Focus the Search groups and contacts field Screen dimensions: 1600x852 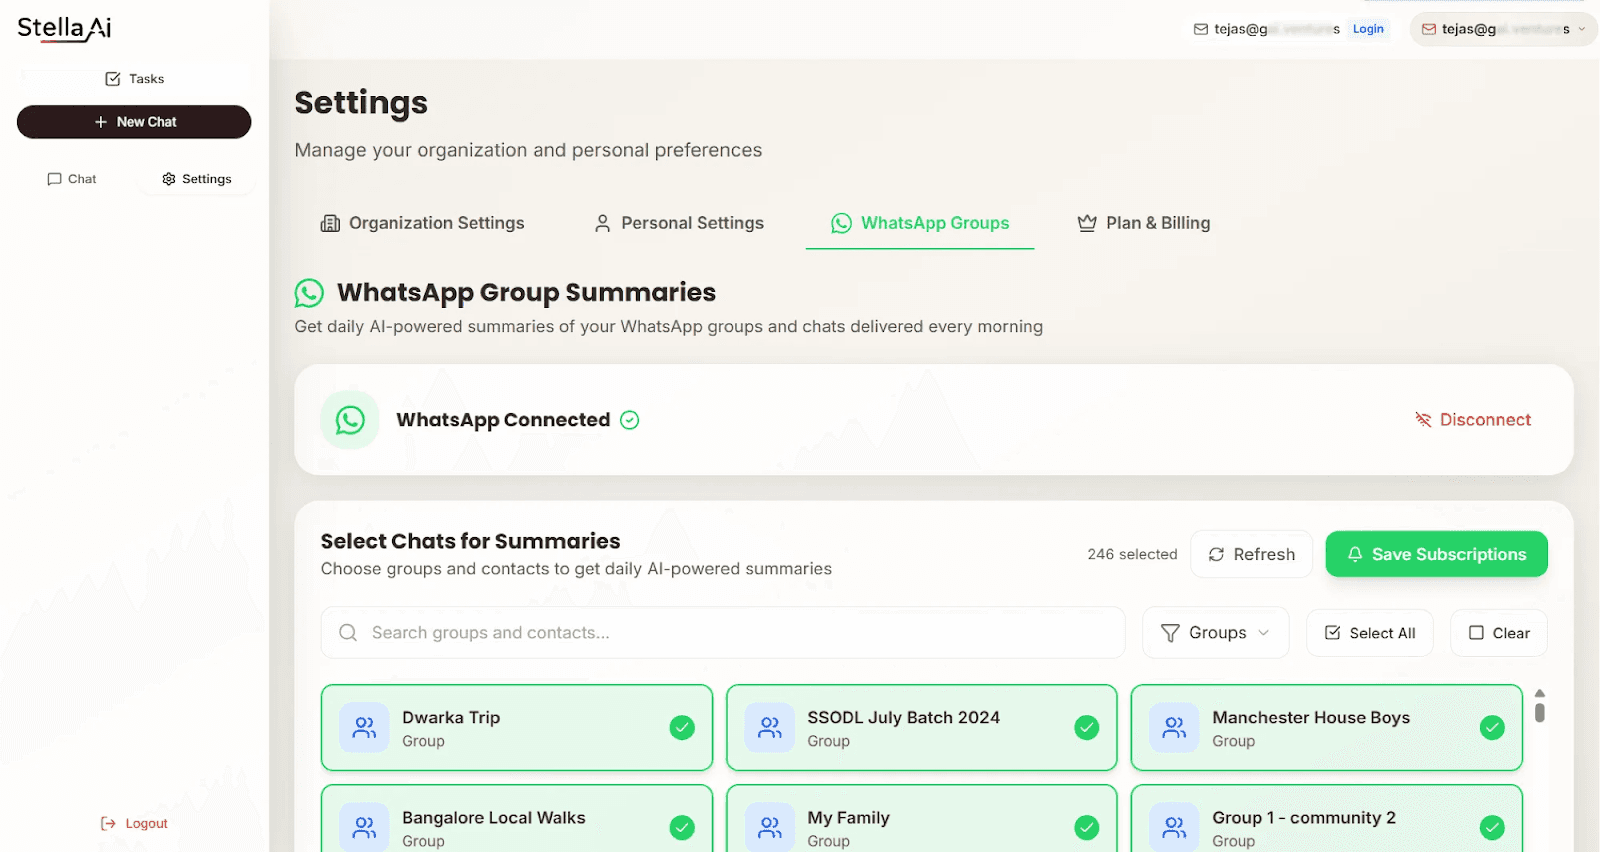pyautogui.click(x=723, y=633)
